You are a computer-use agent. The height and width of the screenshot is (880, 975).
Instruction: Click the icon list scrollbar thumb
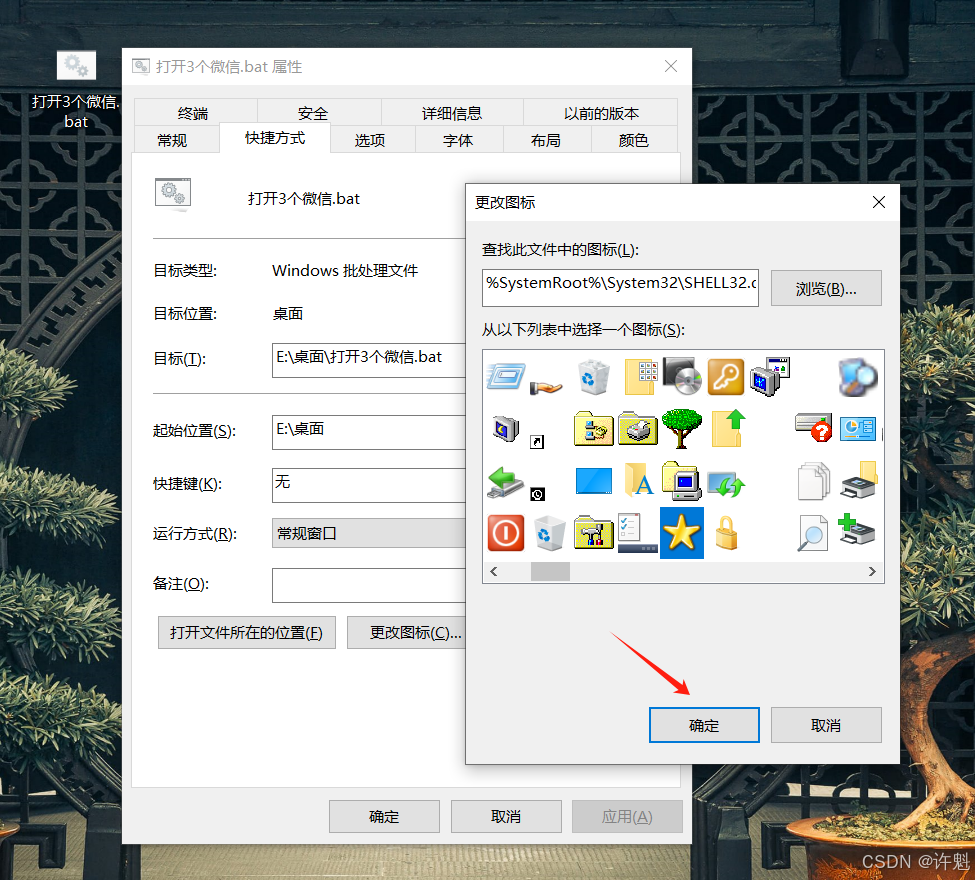(550, 572)
